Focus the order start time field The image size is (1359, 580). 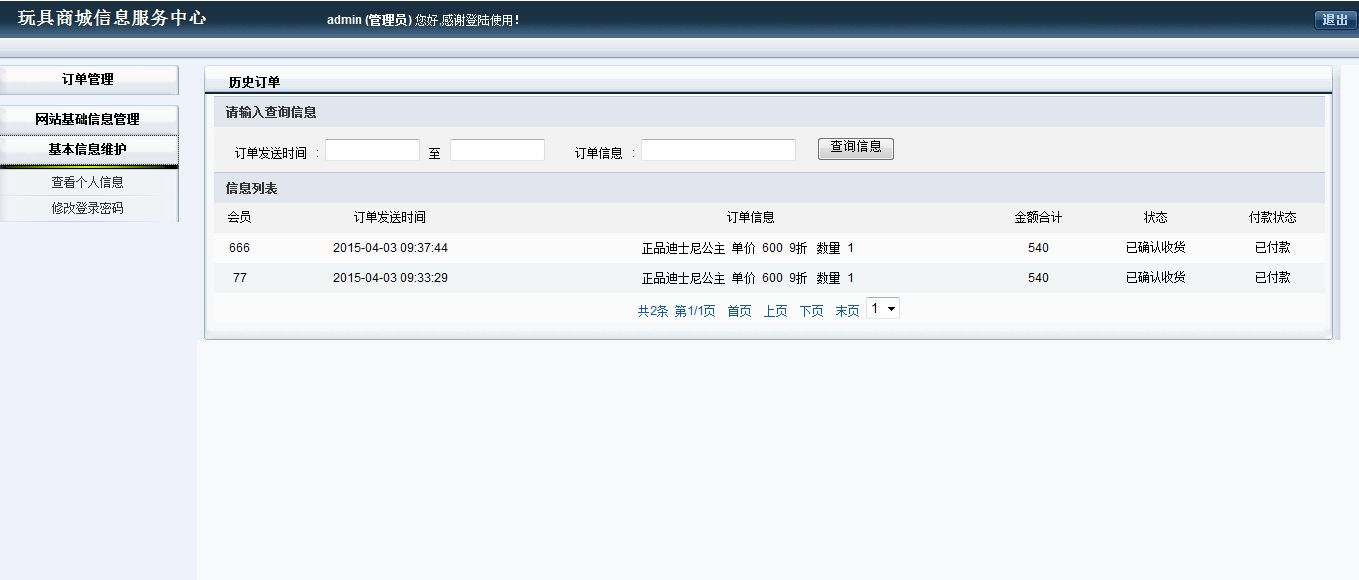click(x=372, y=150)
